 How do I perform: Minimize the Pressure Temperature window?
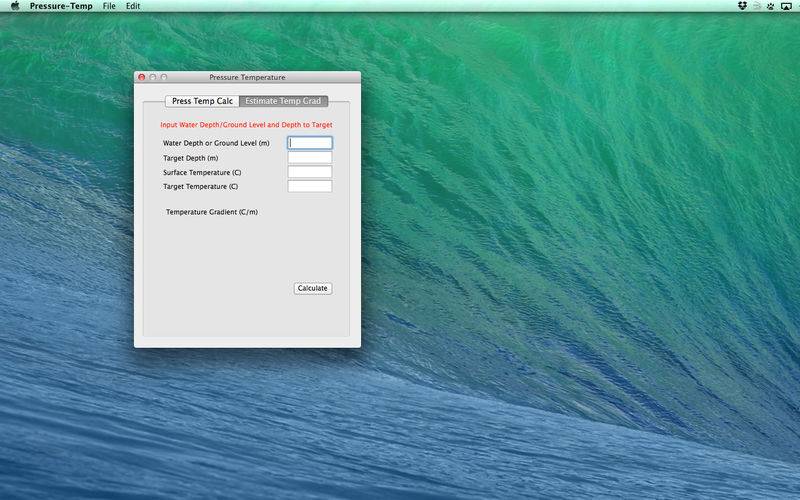(x=153, y=77)
